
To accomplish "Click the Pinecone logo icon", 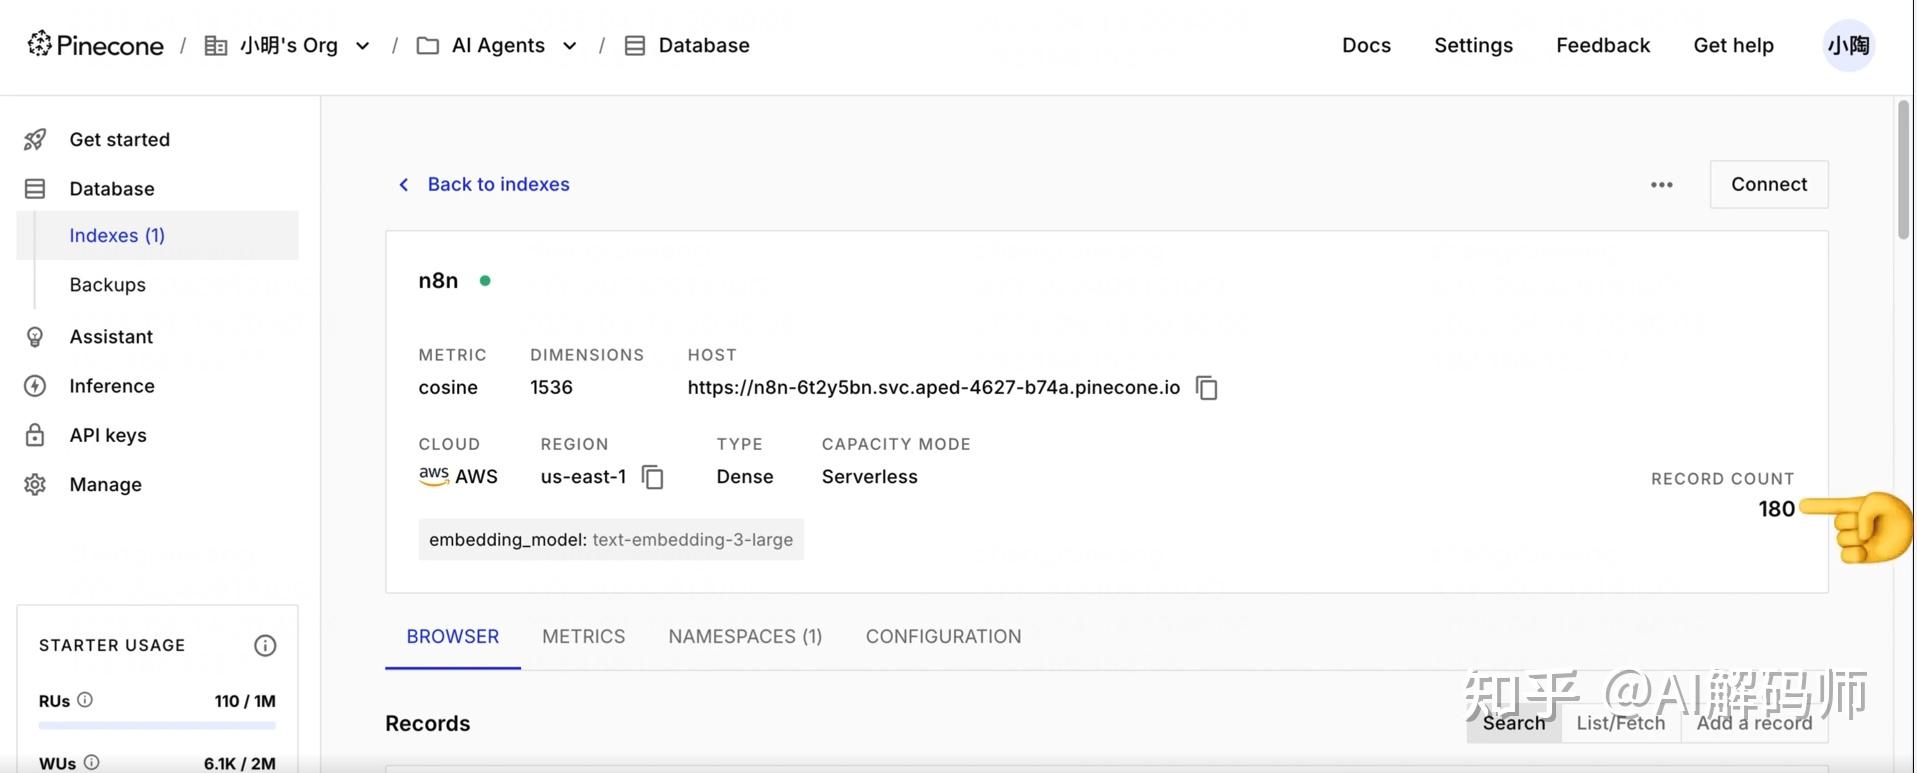I will pos(39,44).
